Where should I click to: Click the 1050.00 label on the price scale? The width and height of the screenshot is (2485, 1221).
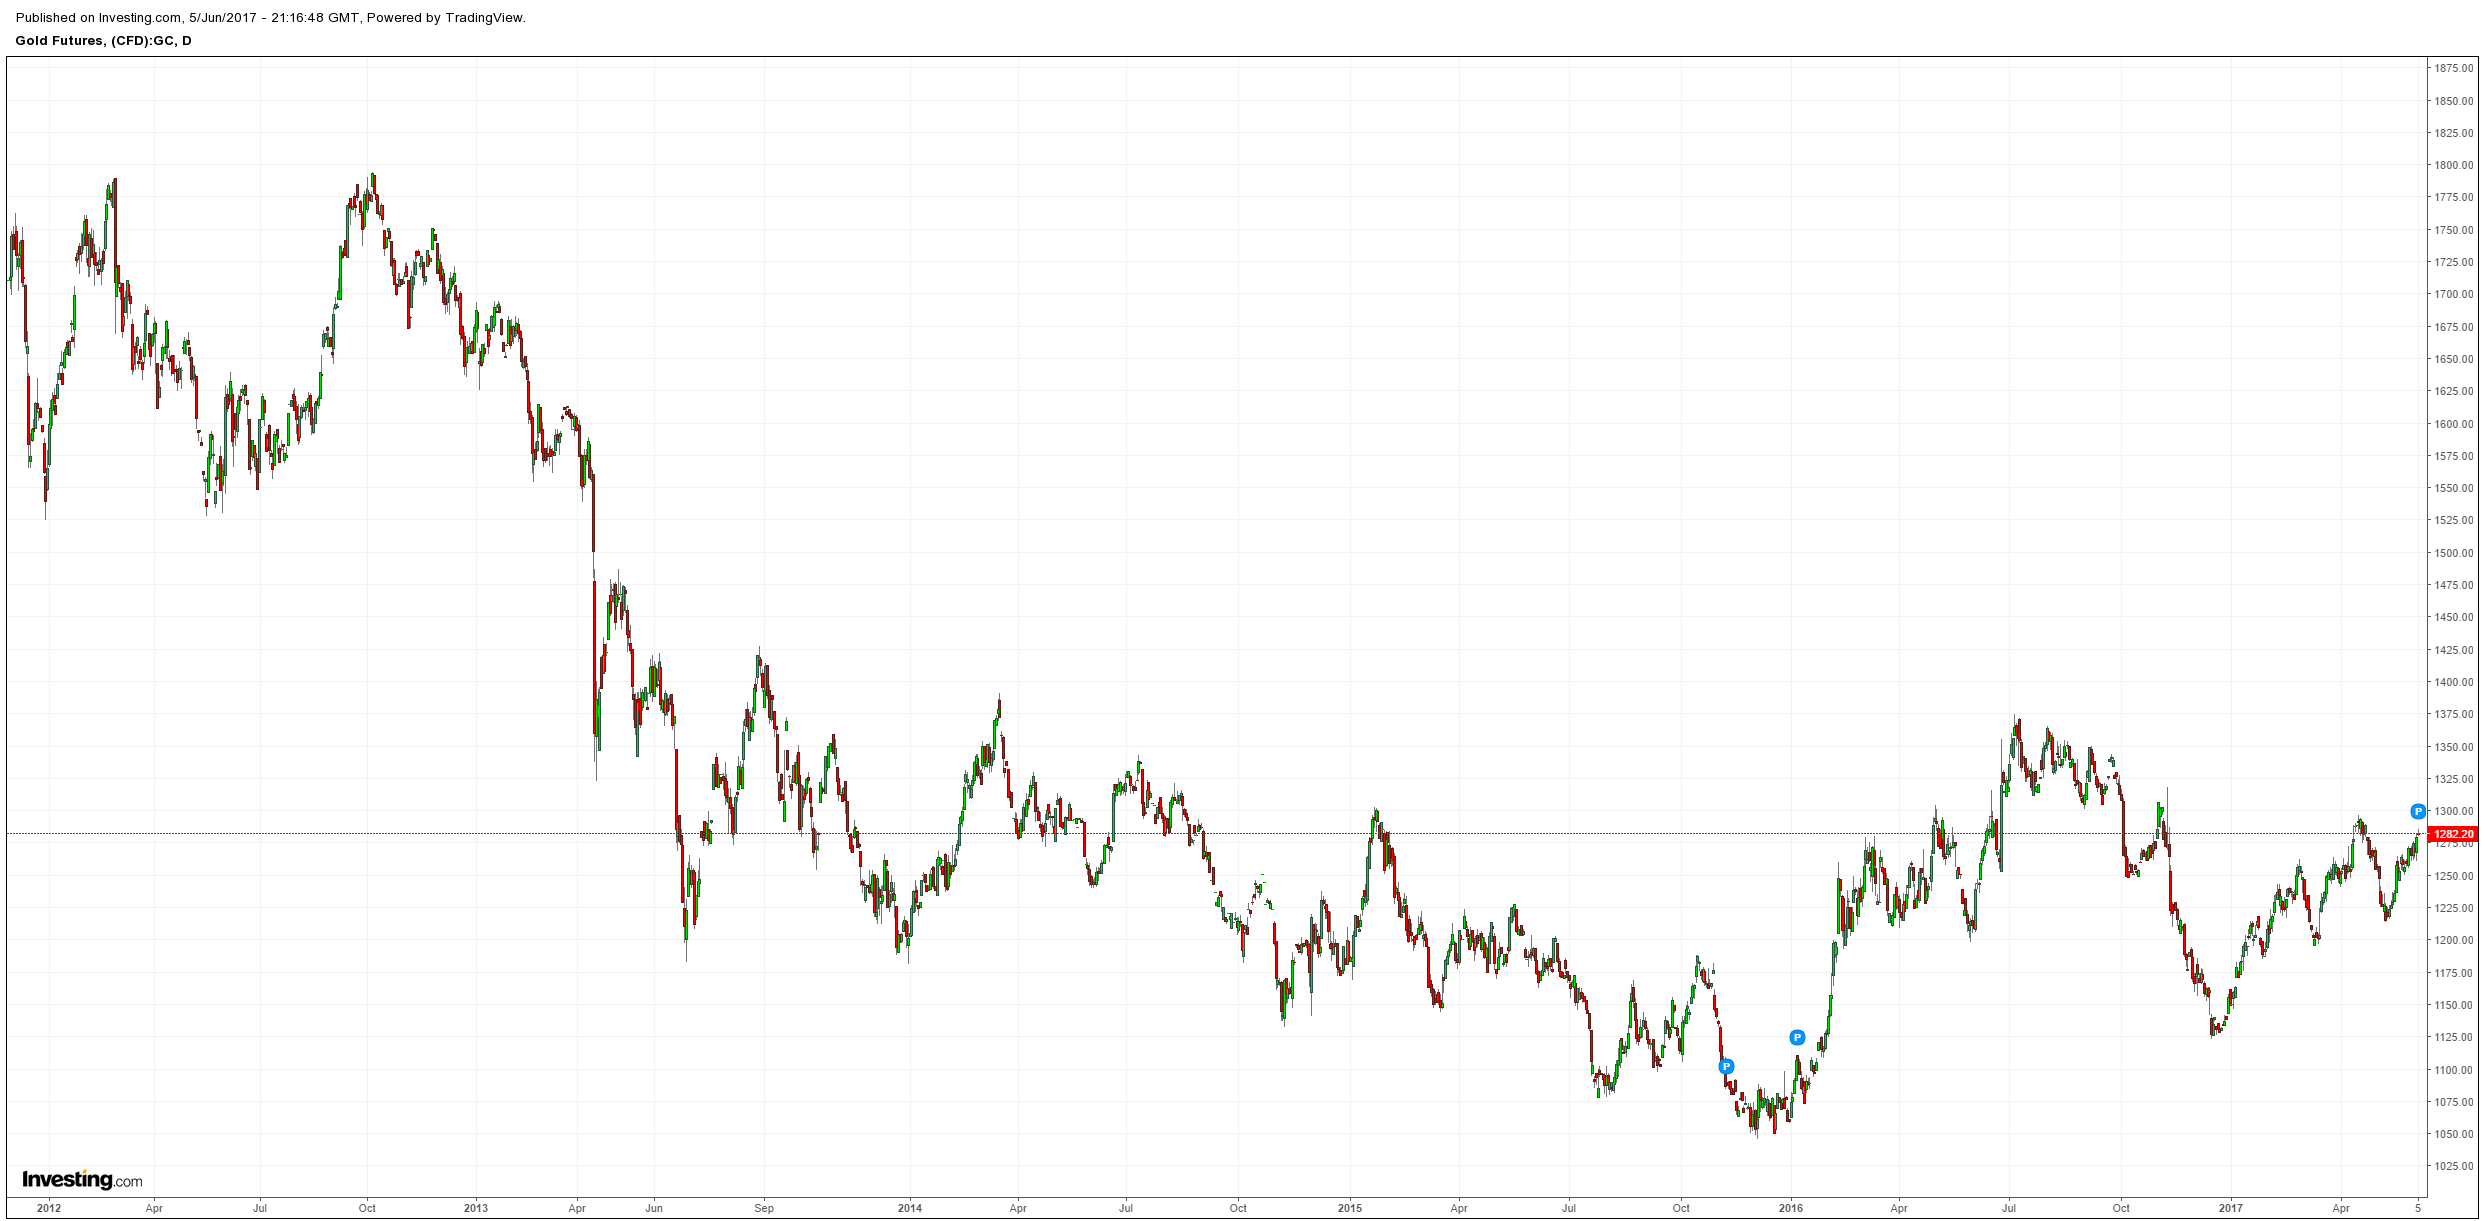pos(2453,1134)
